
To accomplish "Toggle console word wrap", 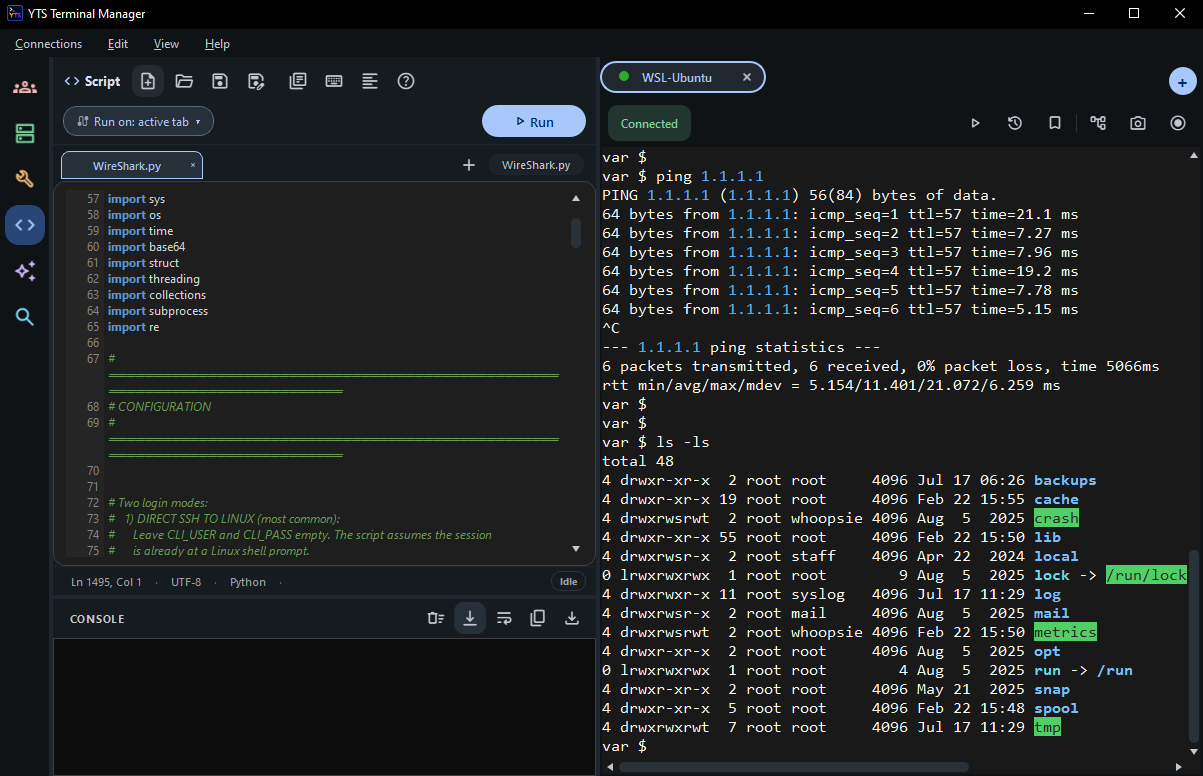I will [504, 618].
